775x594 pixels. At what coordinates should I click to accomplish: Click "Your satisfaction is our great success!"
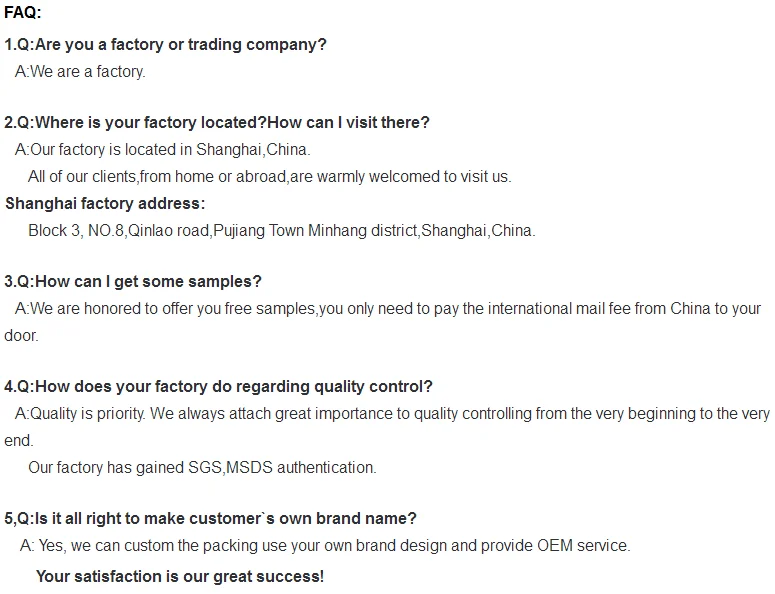point(180,577)
